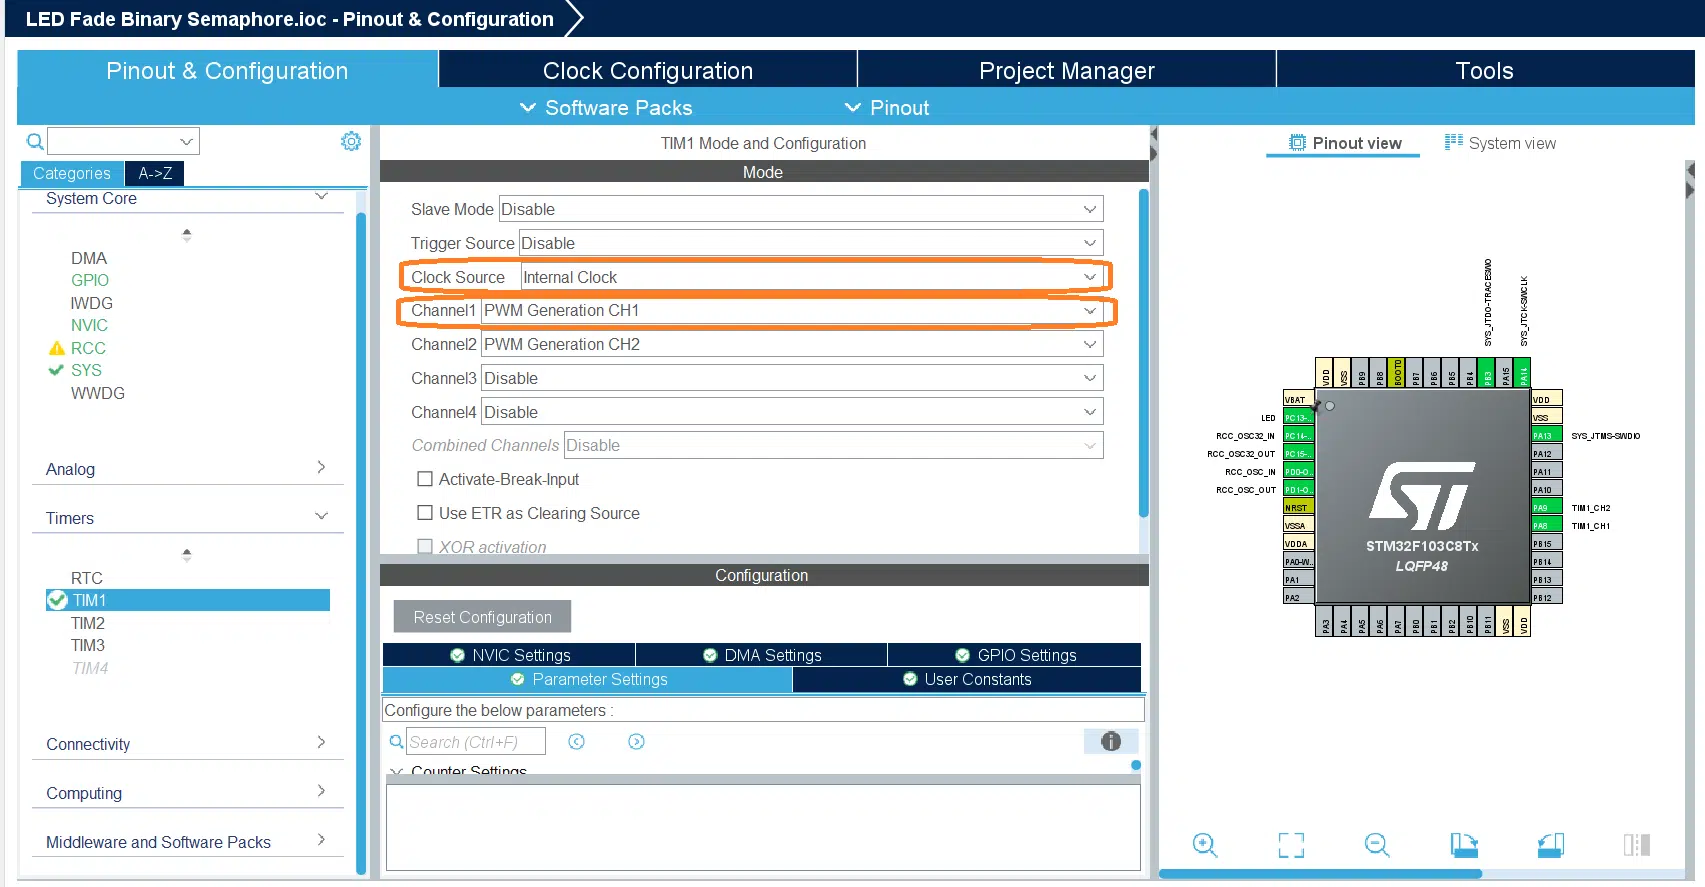1705x887 pixels.
Task: Click the peripheral search magnifier icon
Action: [35, 141]
